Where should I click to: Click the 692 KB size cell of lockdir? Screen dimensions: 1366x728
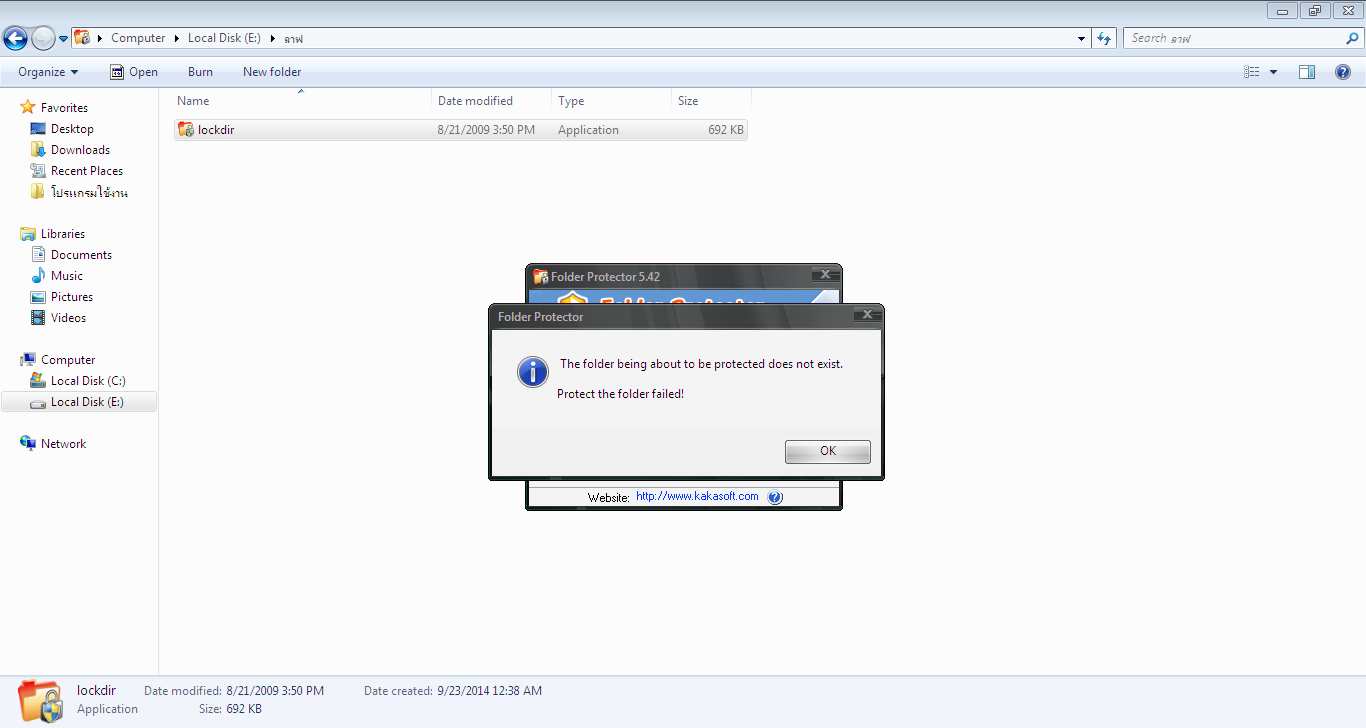(726, 130)
